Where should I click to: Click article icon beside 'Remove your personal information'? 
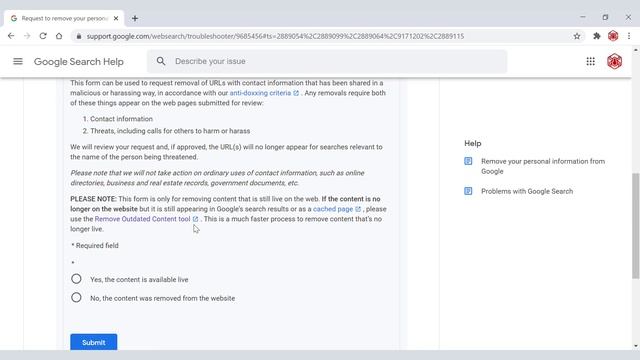coord(468,161)
